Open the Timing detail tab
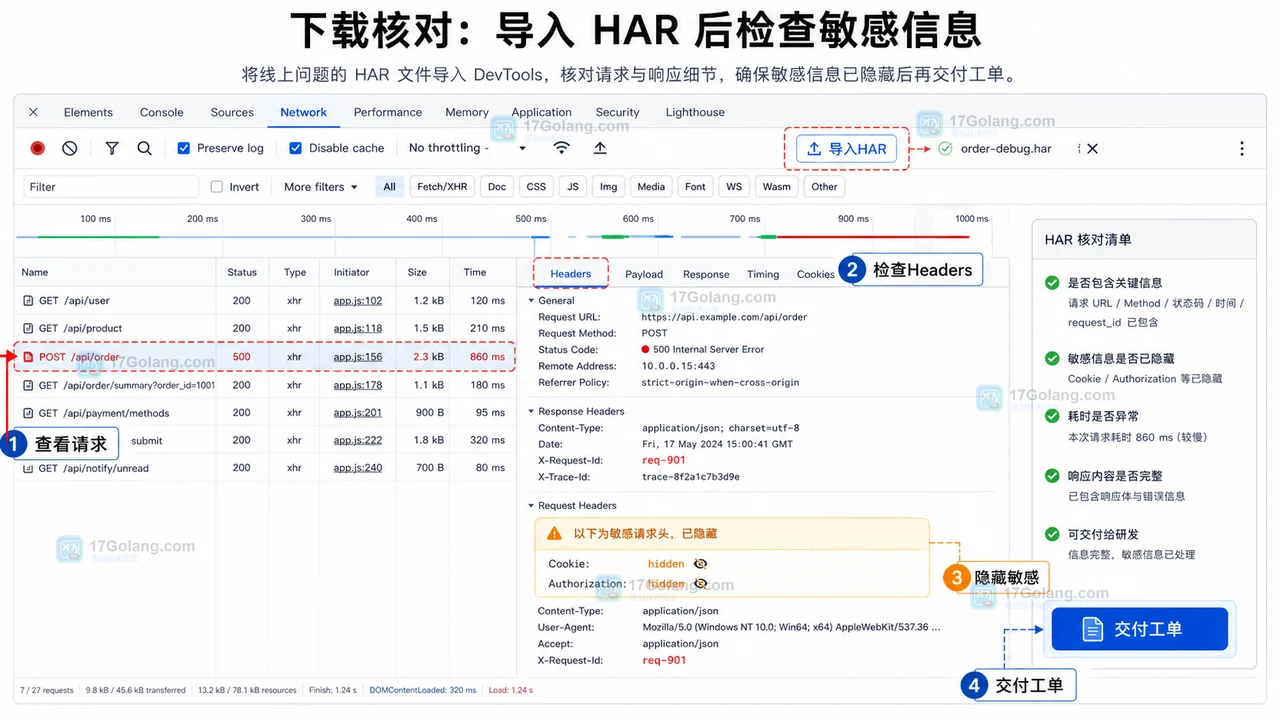The height and width of the screenshot is (720, 1280). click(x=763, y=274)
